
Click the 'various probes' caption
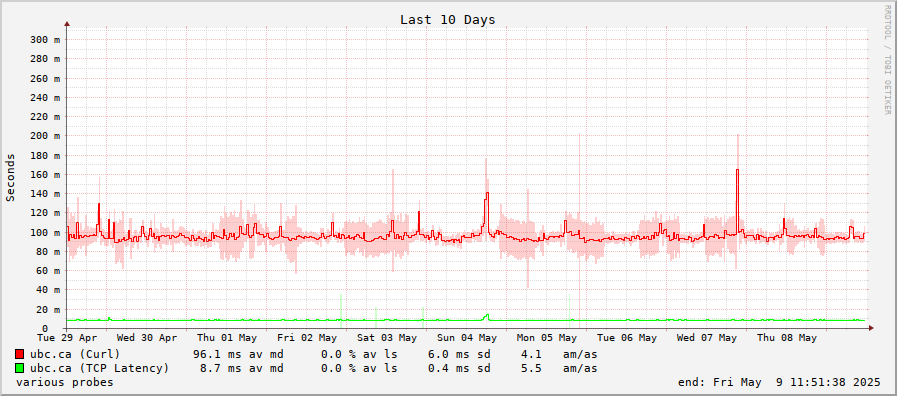65,382
